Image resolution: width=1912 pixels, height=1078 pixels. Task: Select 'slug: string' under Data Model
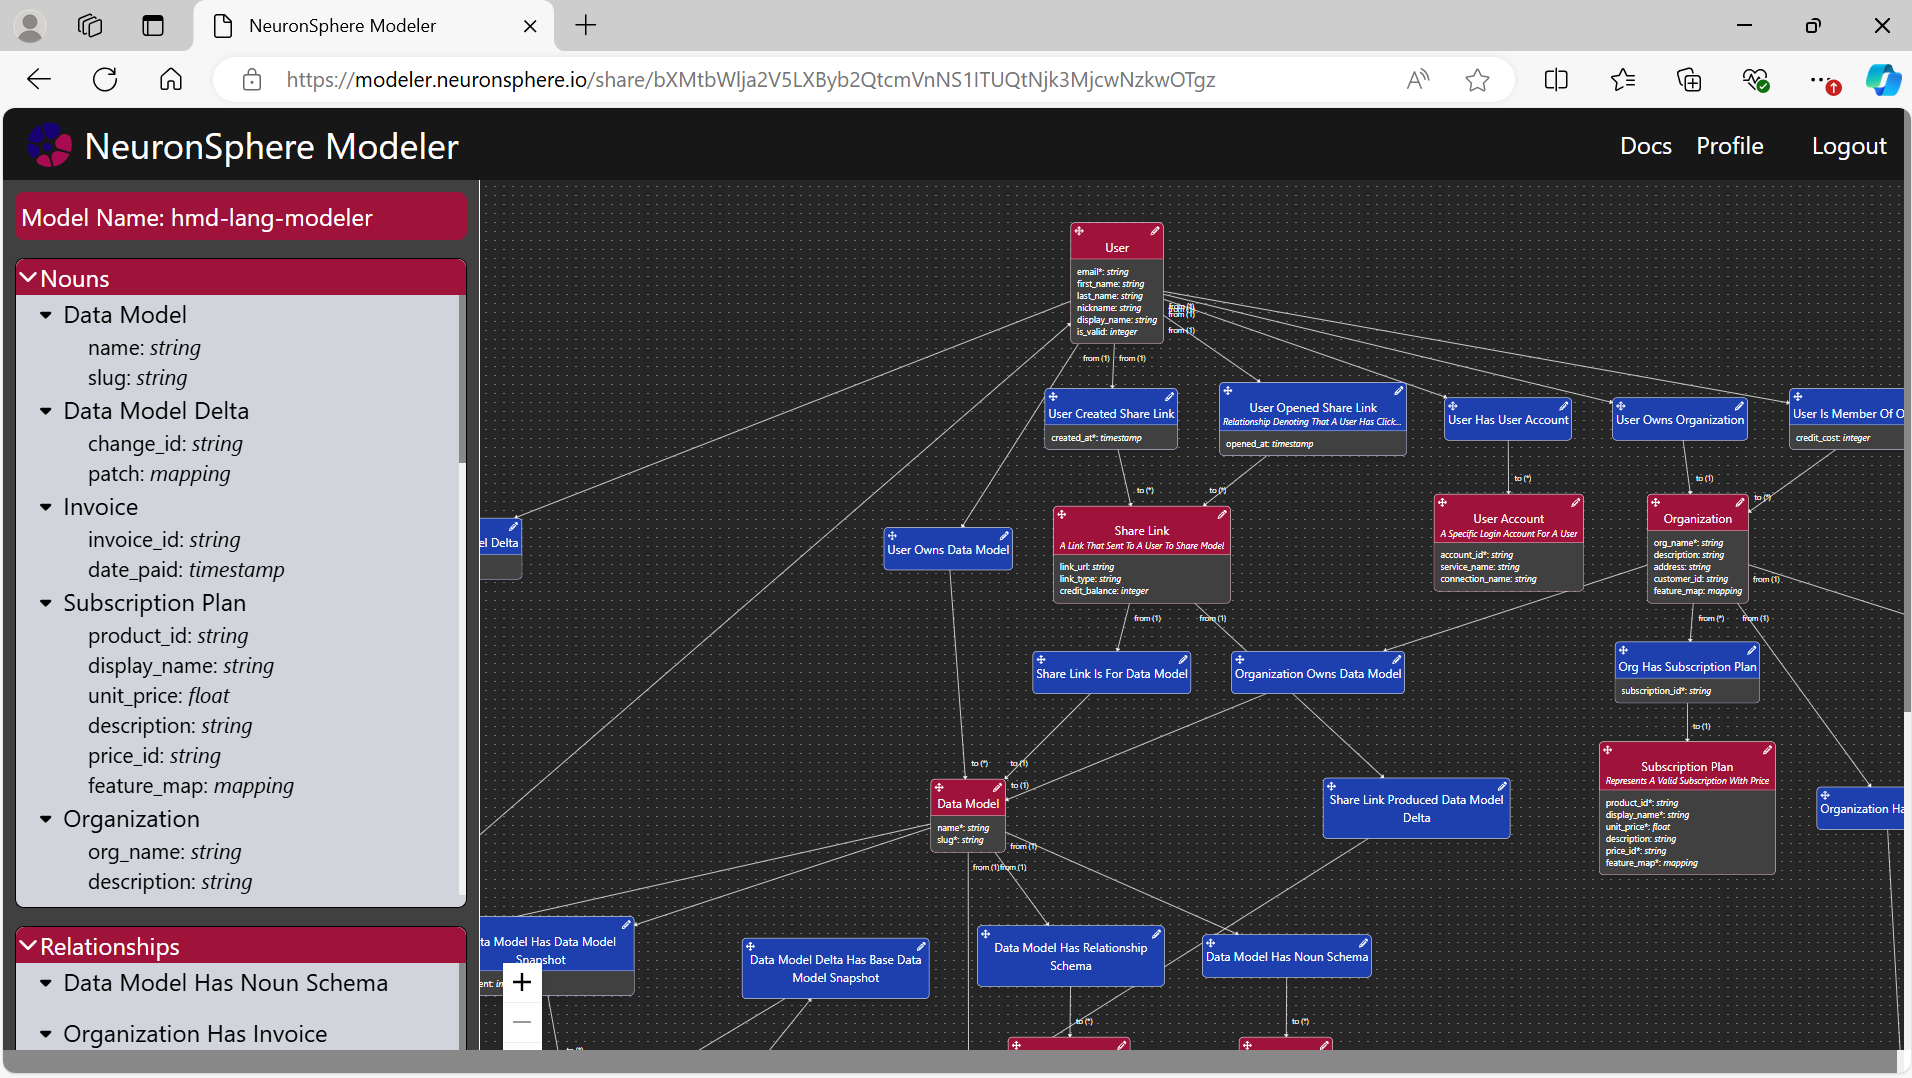coord(138,378)
